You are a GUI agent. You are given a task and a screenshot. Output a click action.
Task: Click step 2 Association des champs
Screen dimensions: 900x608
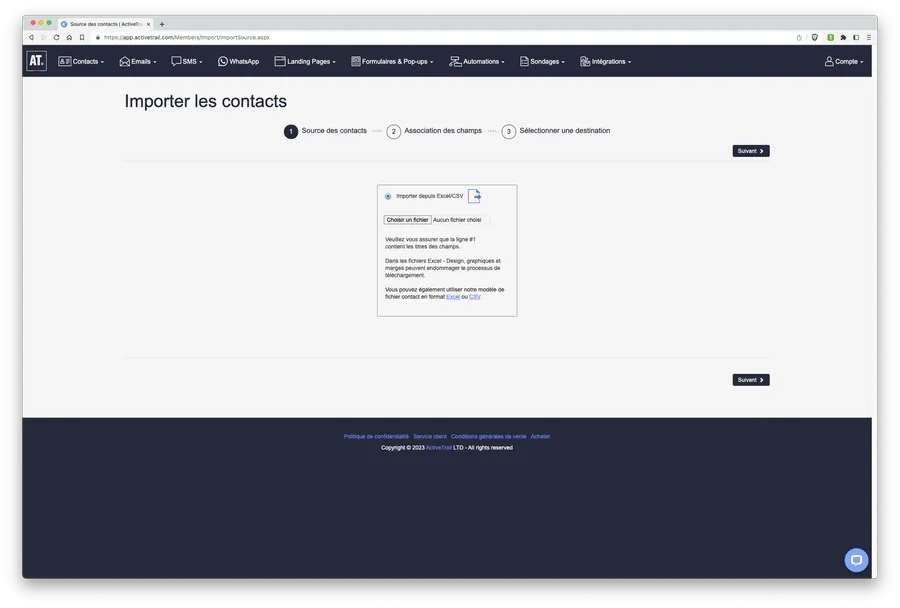point(435,131)
